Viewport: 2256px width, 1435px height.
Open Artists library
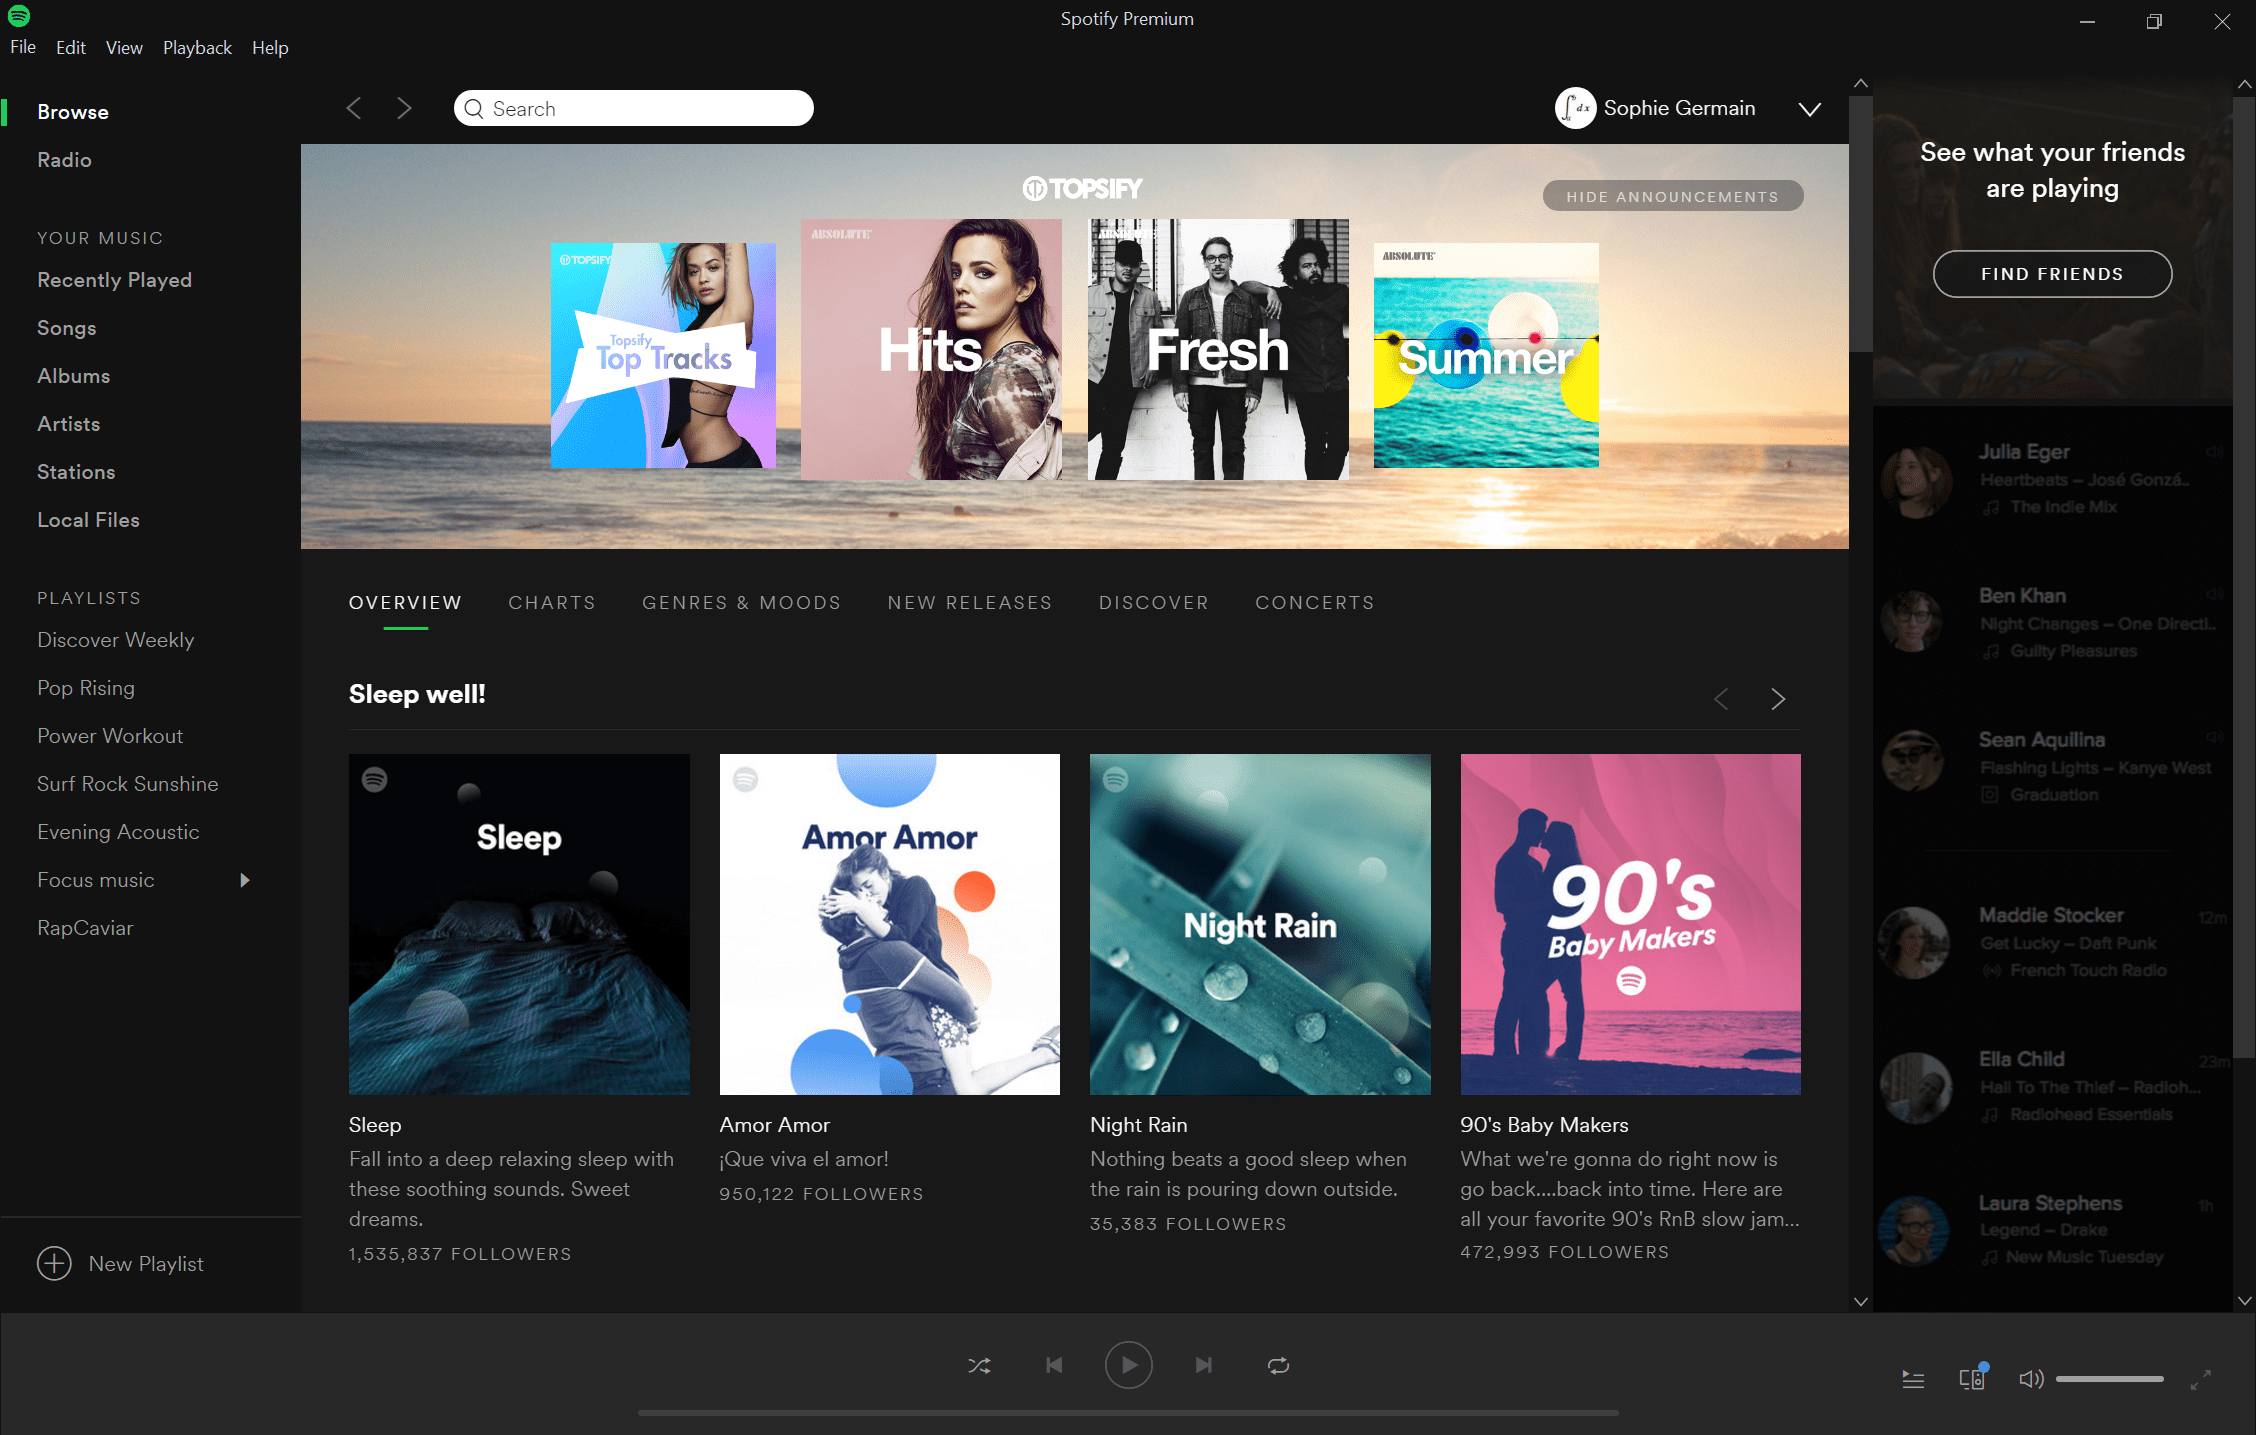click(x=69, y=424)
